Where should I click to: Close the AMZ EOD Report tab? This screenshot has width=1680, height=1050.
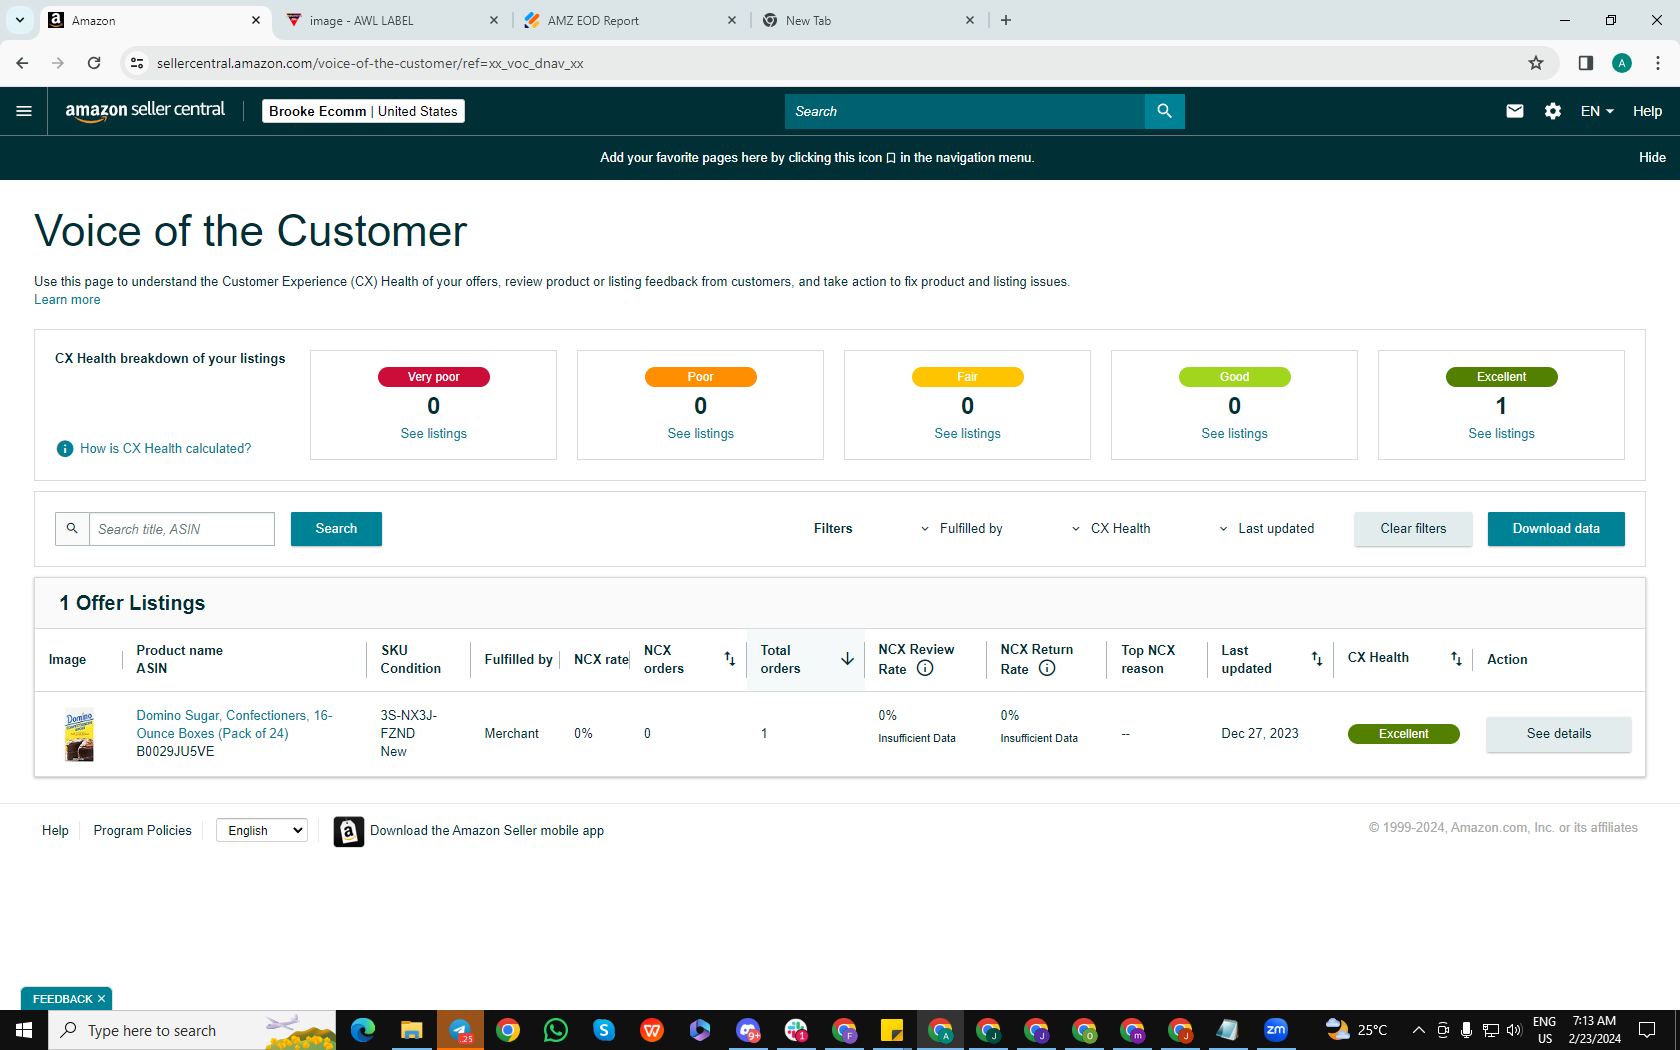click(732, 20)
